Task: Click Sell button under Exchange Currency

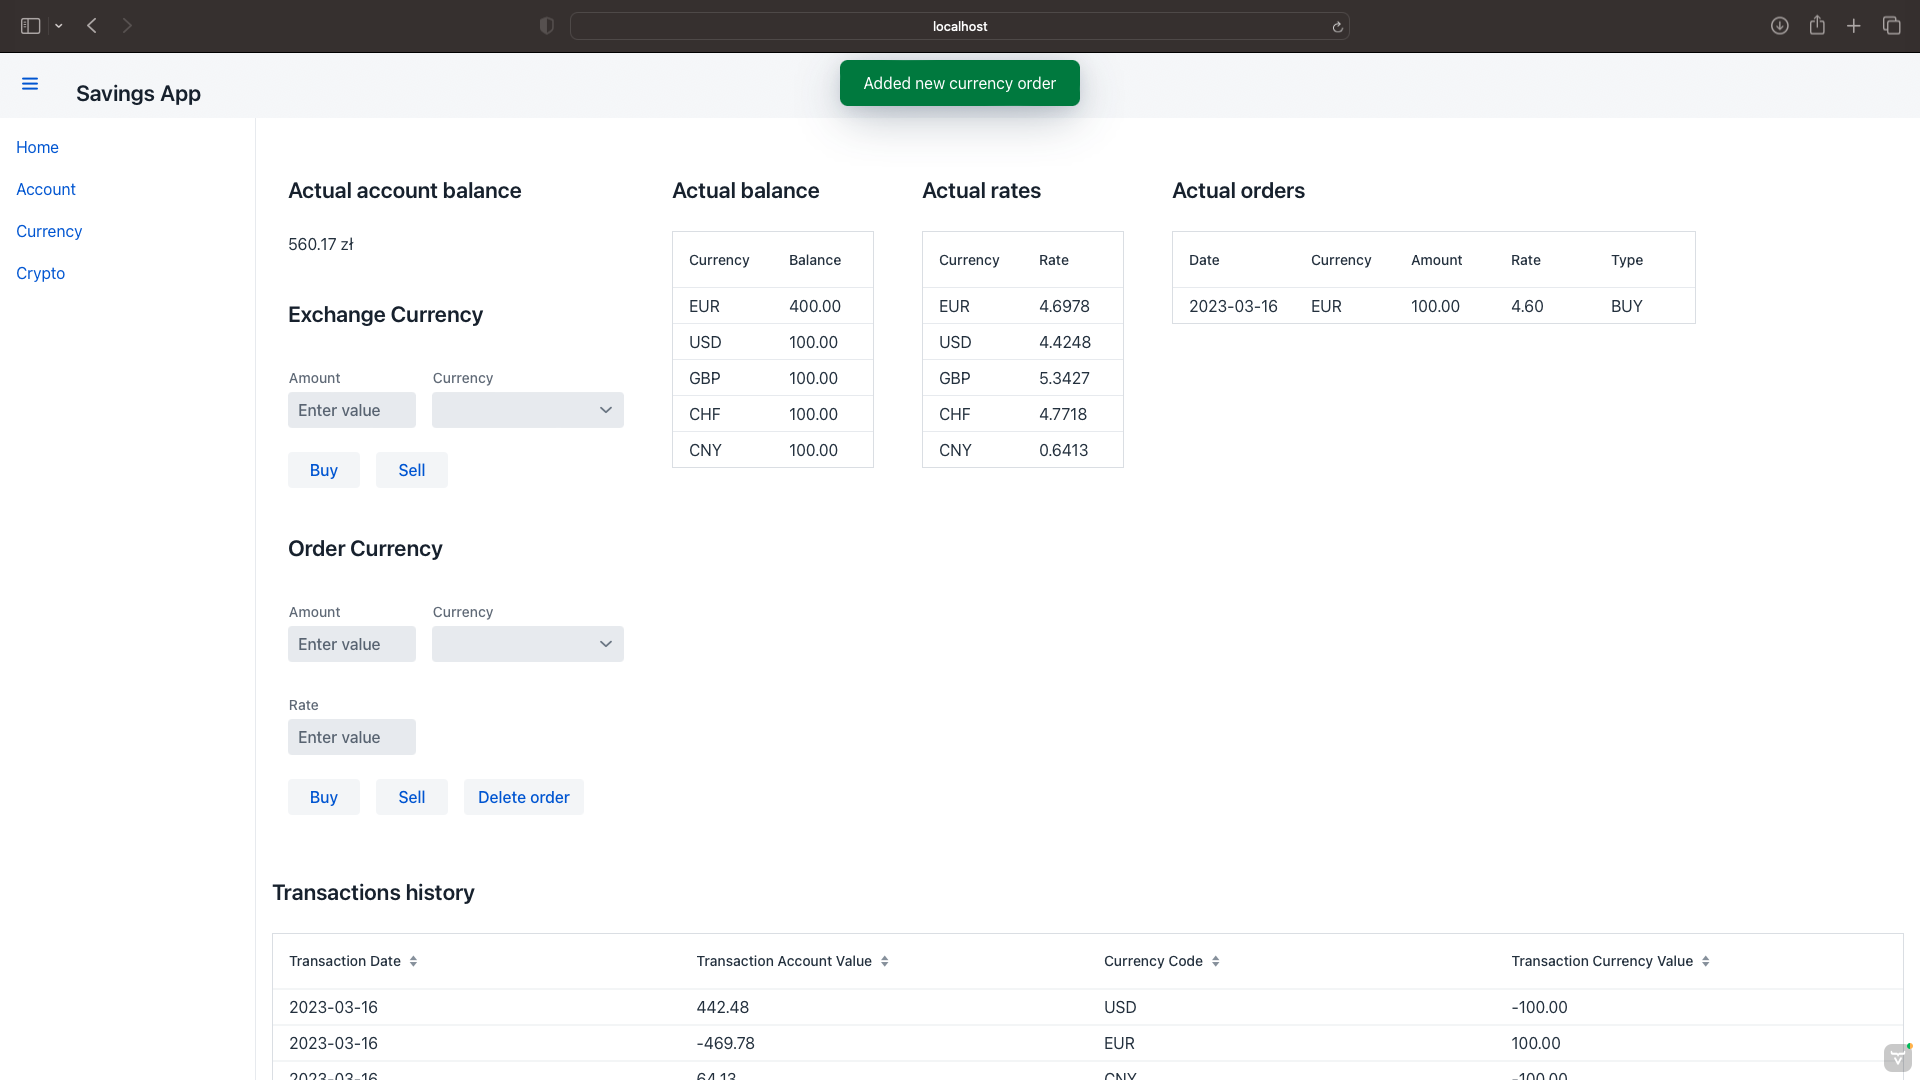Action: (x=411, y=470)
